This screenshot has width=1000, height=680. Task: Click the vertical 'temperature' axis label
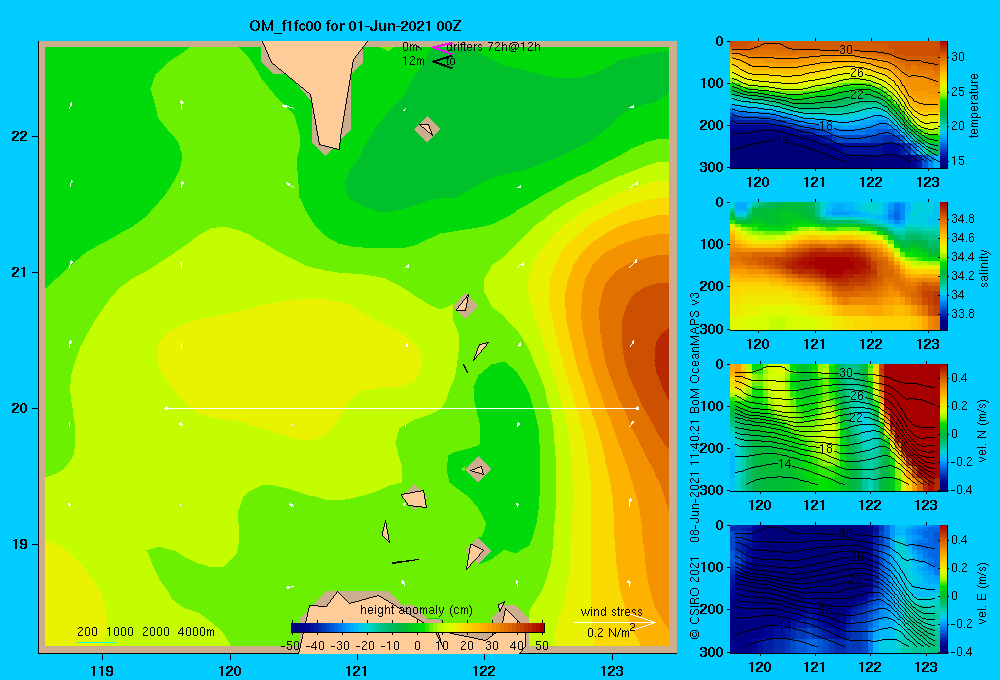coord(974,105)
